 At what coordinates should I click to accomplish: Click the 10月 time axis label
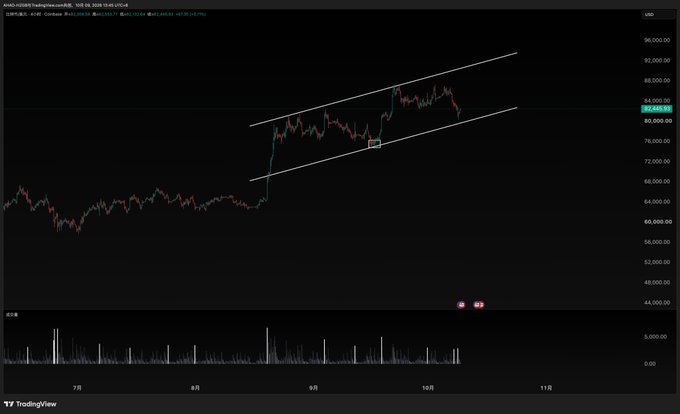pos(428,388)
